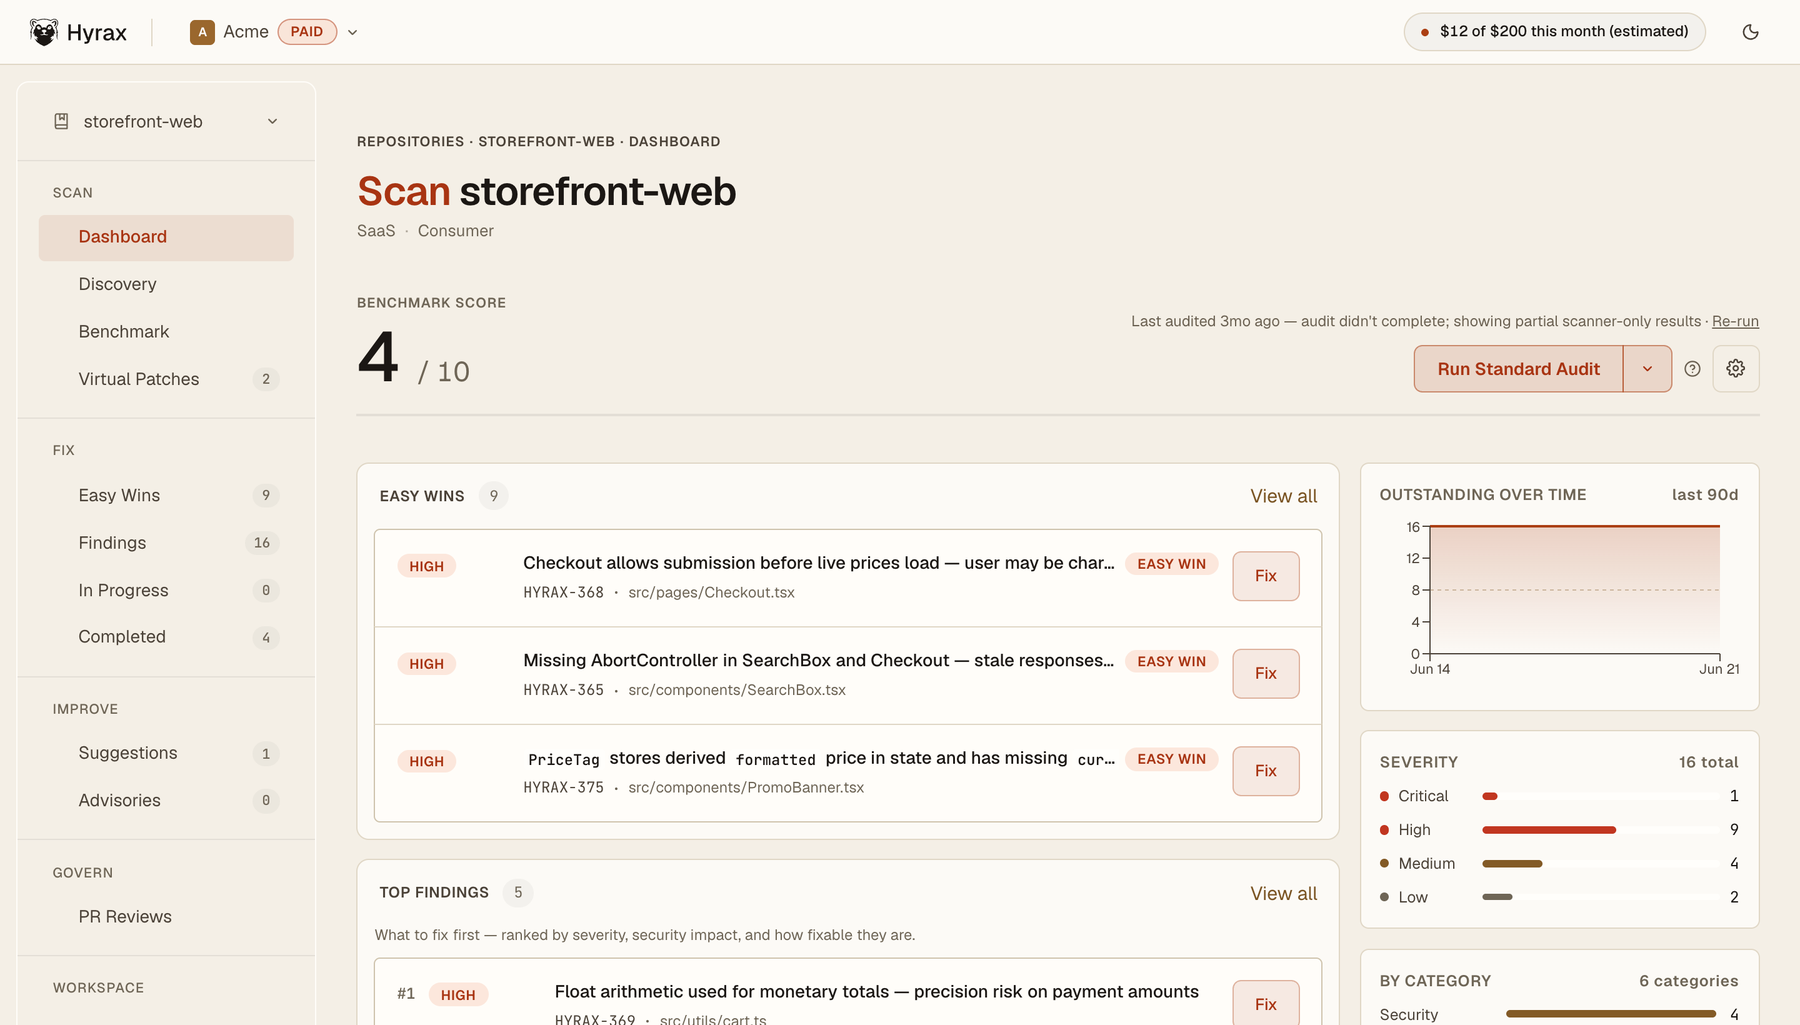
Task: Run Standard Audit
Action: [x=1518, y=369]
